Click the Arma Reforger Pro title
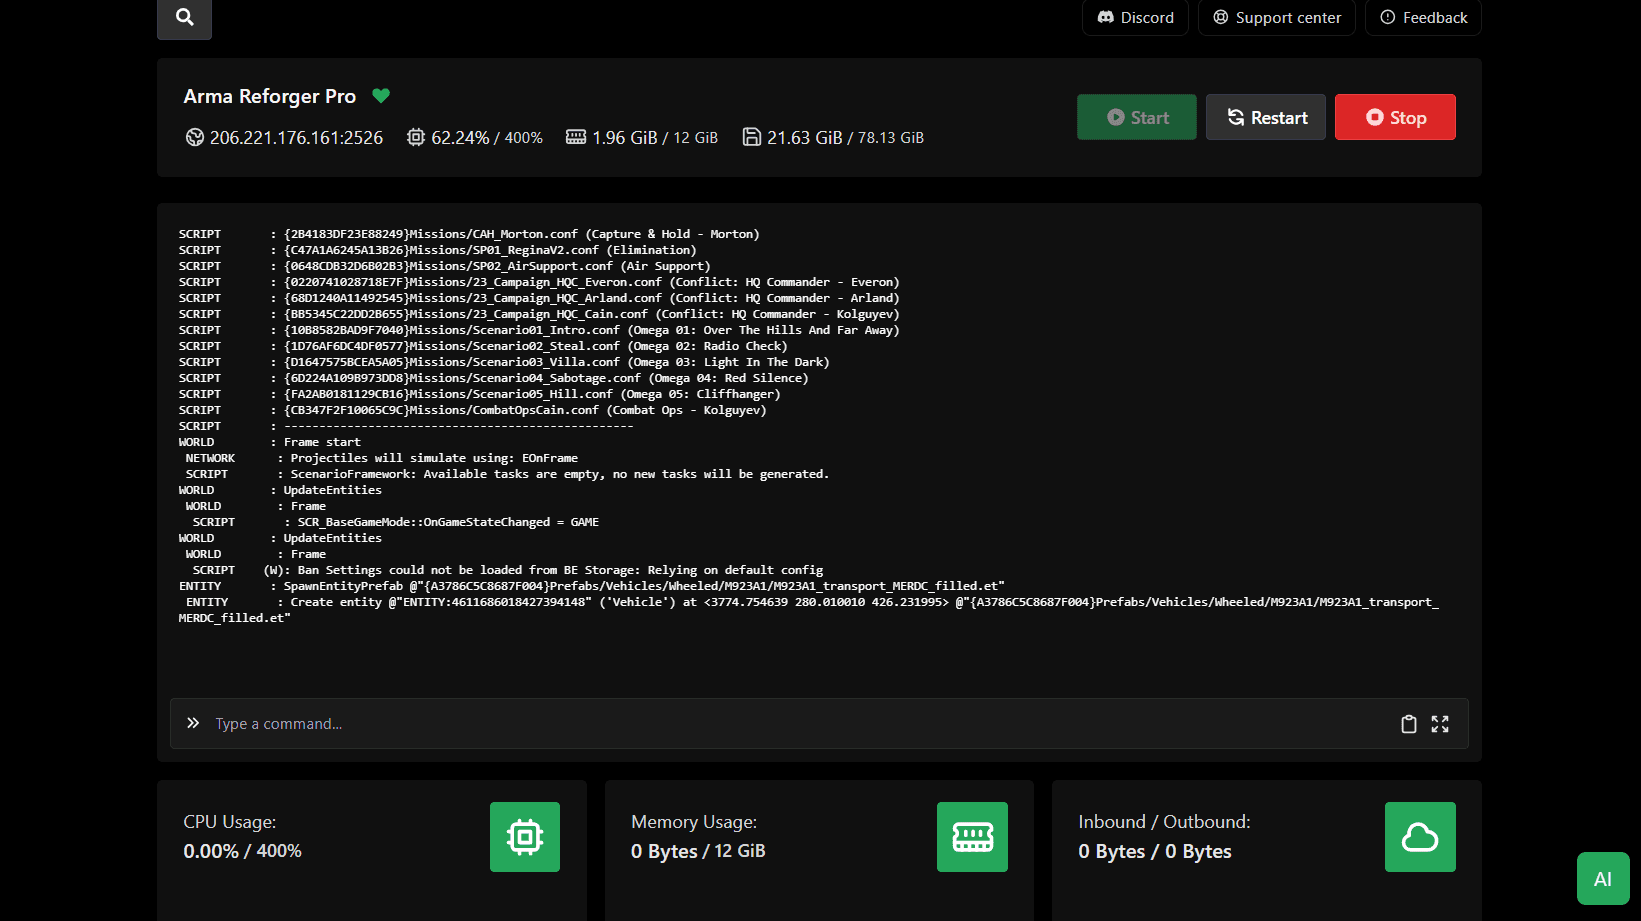This screenshot has height=921, width=1641. 270,96
